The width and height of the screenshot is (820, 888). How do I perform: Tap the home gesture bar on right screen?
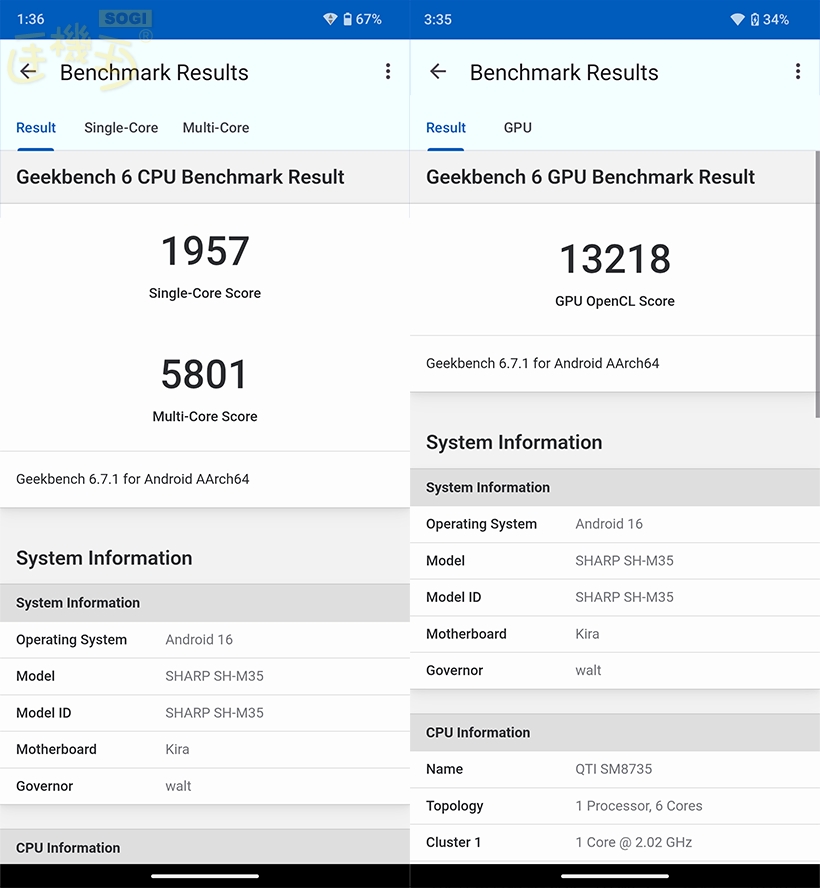(x=615, y=876)
